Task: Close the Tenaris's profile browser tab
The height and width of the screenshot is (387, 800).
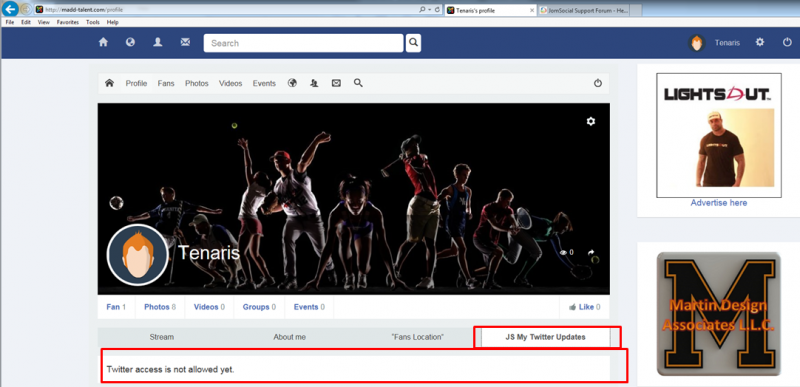Action: pyautogui.click(x=532, y=10)
